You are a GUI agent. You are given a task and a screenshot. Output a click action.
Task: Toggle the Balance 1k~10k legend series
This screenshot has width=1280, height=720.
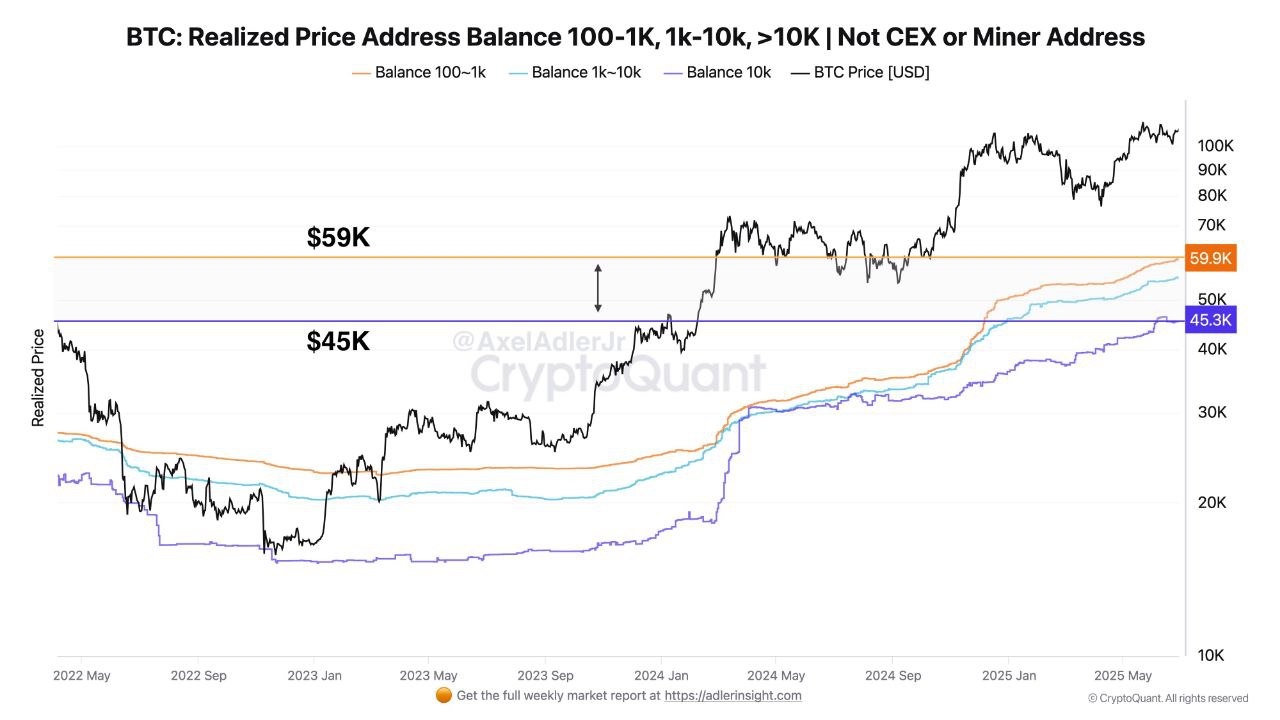[575, 72]
